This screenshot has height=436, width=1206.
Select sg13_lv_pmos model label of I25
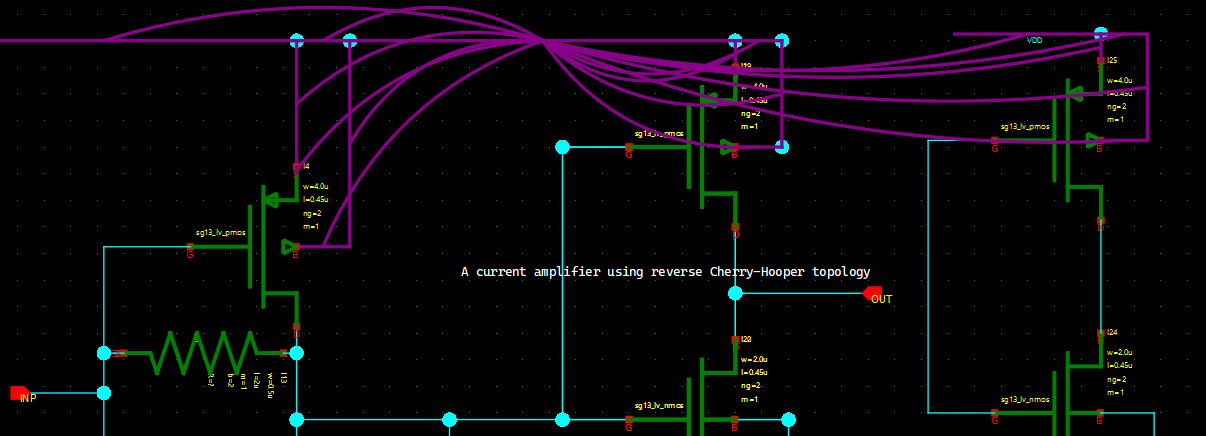(1025, 127)
